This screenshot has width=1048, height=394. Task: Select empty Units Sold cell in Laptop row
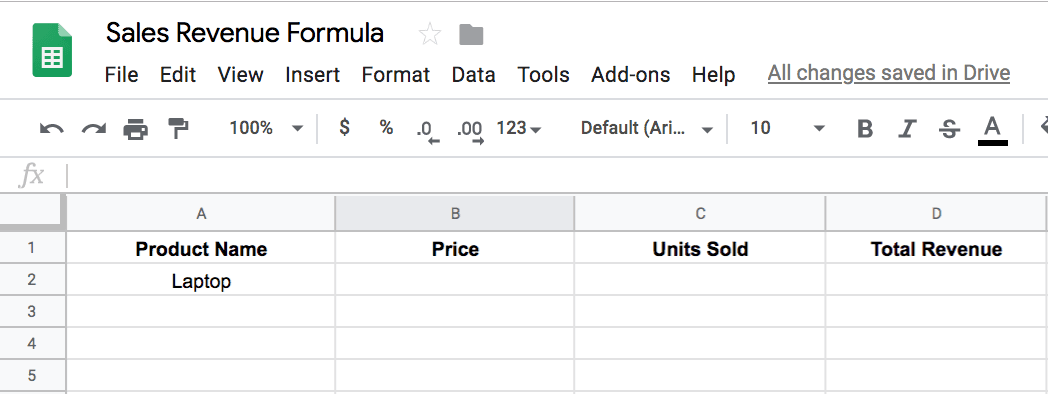click(700, 280)
